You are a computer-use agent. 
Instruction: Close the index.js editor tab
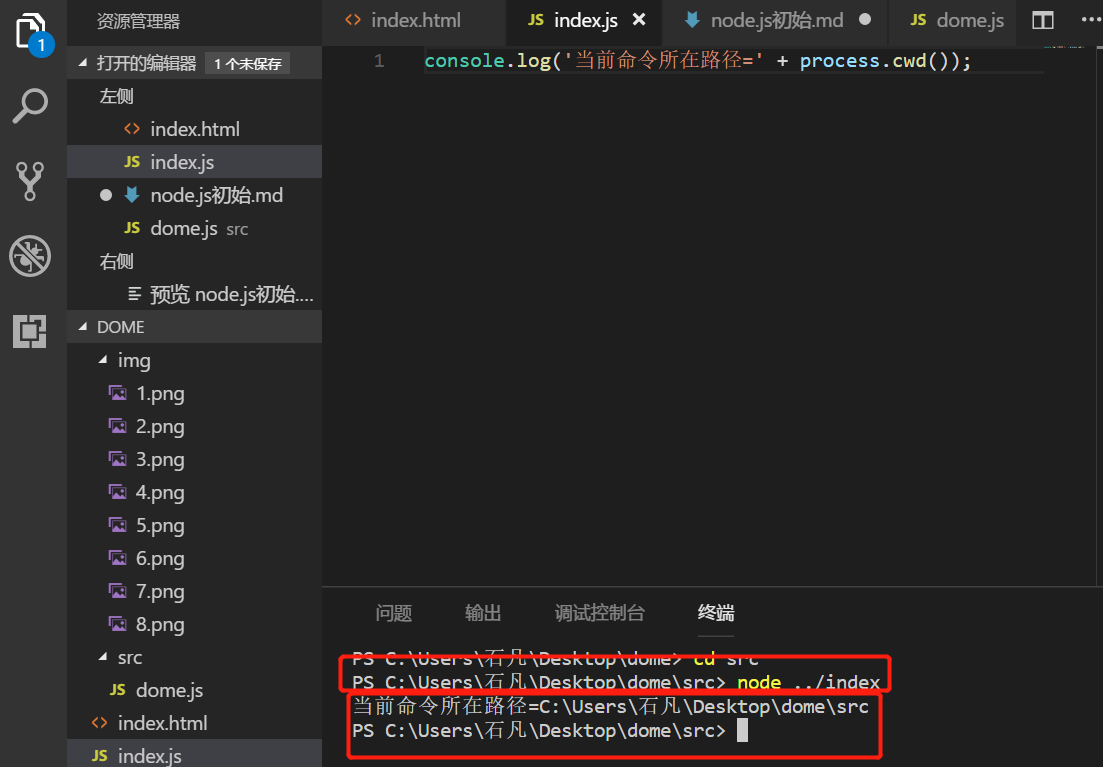click(639, 20)
